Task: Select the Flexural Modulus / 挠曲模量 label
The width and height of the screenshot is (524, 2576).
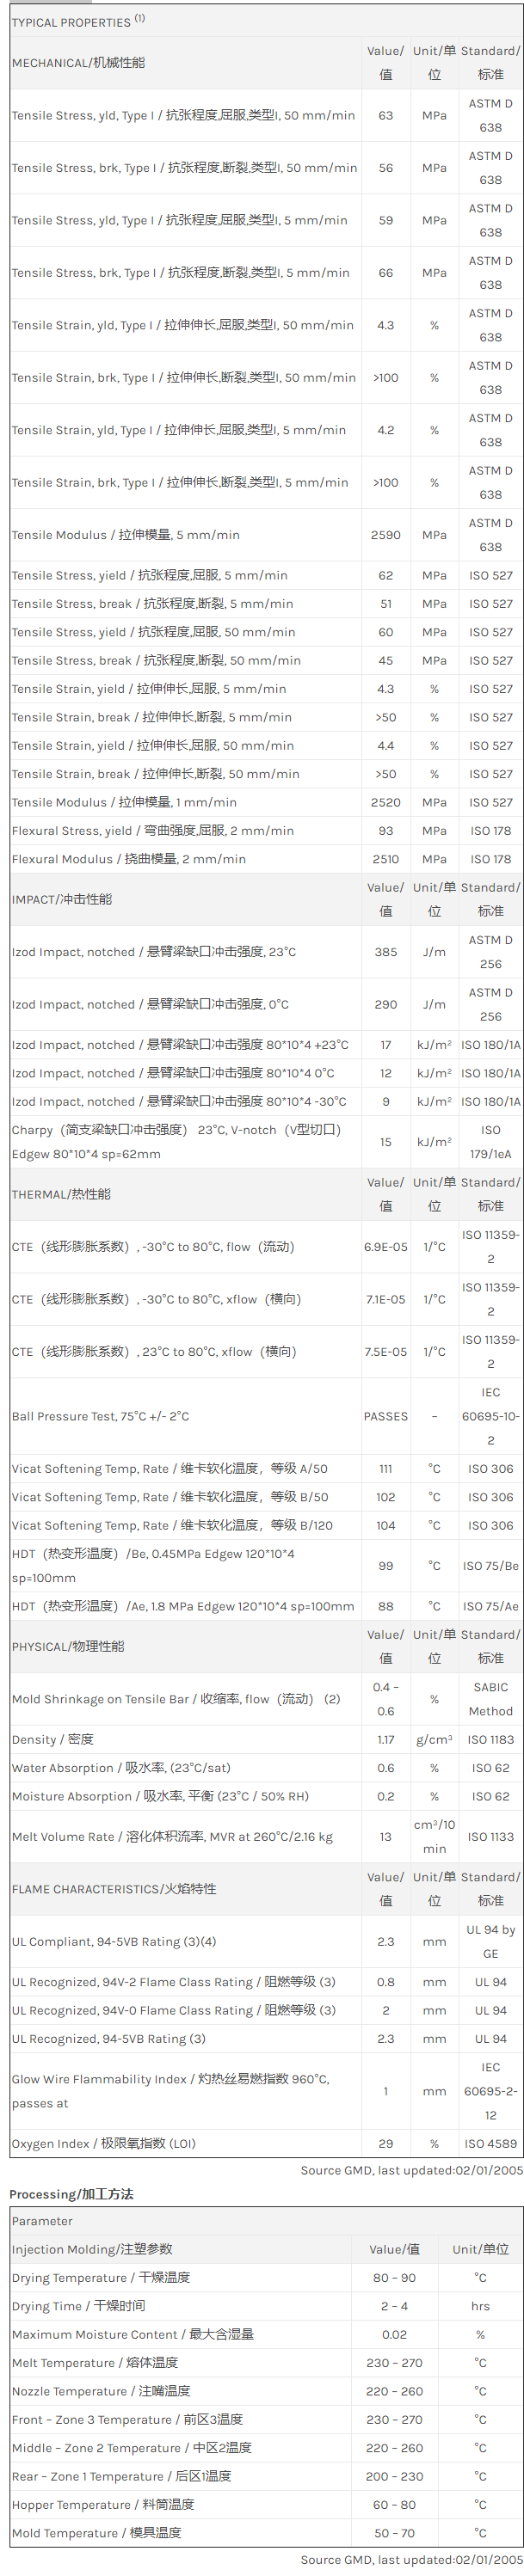Action: click(x=129, y=859)
